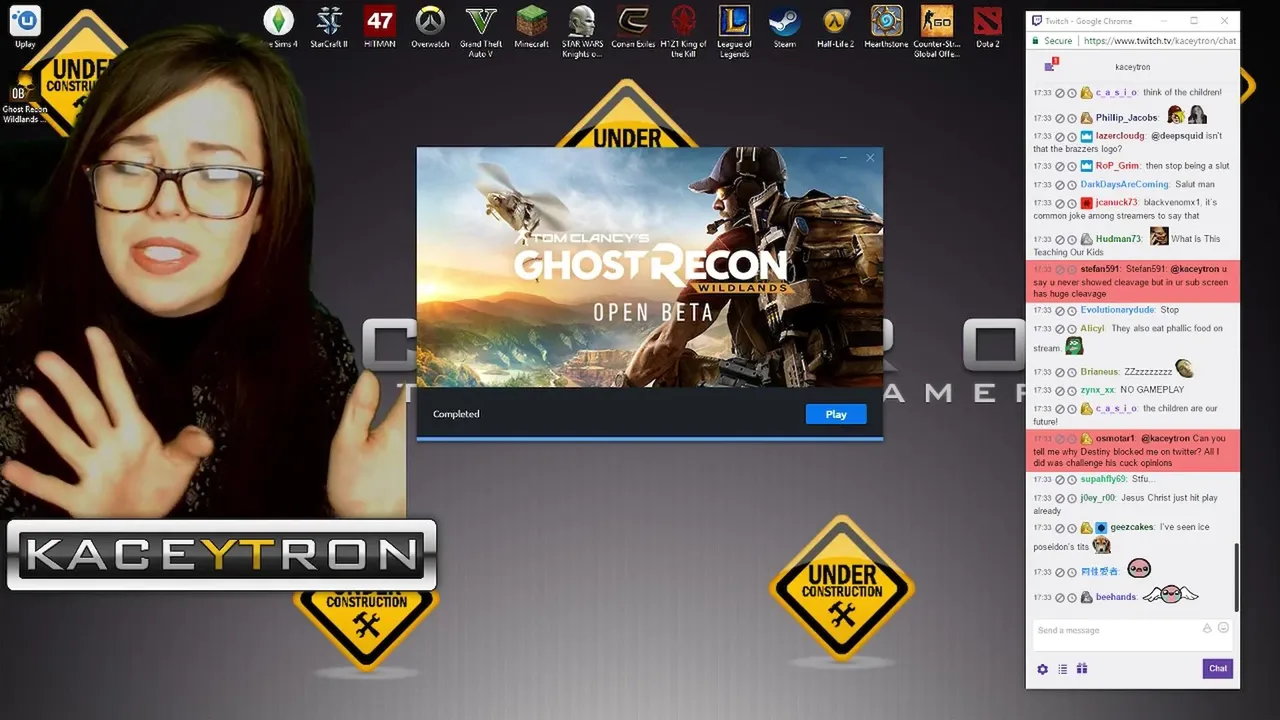Open the Conan Exiles desktop shortcut

(633, 27)
